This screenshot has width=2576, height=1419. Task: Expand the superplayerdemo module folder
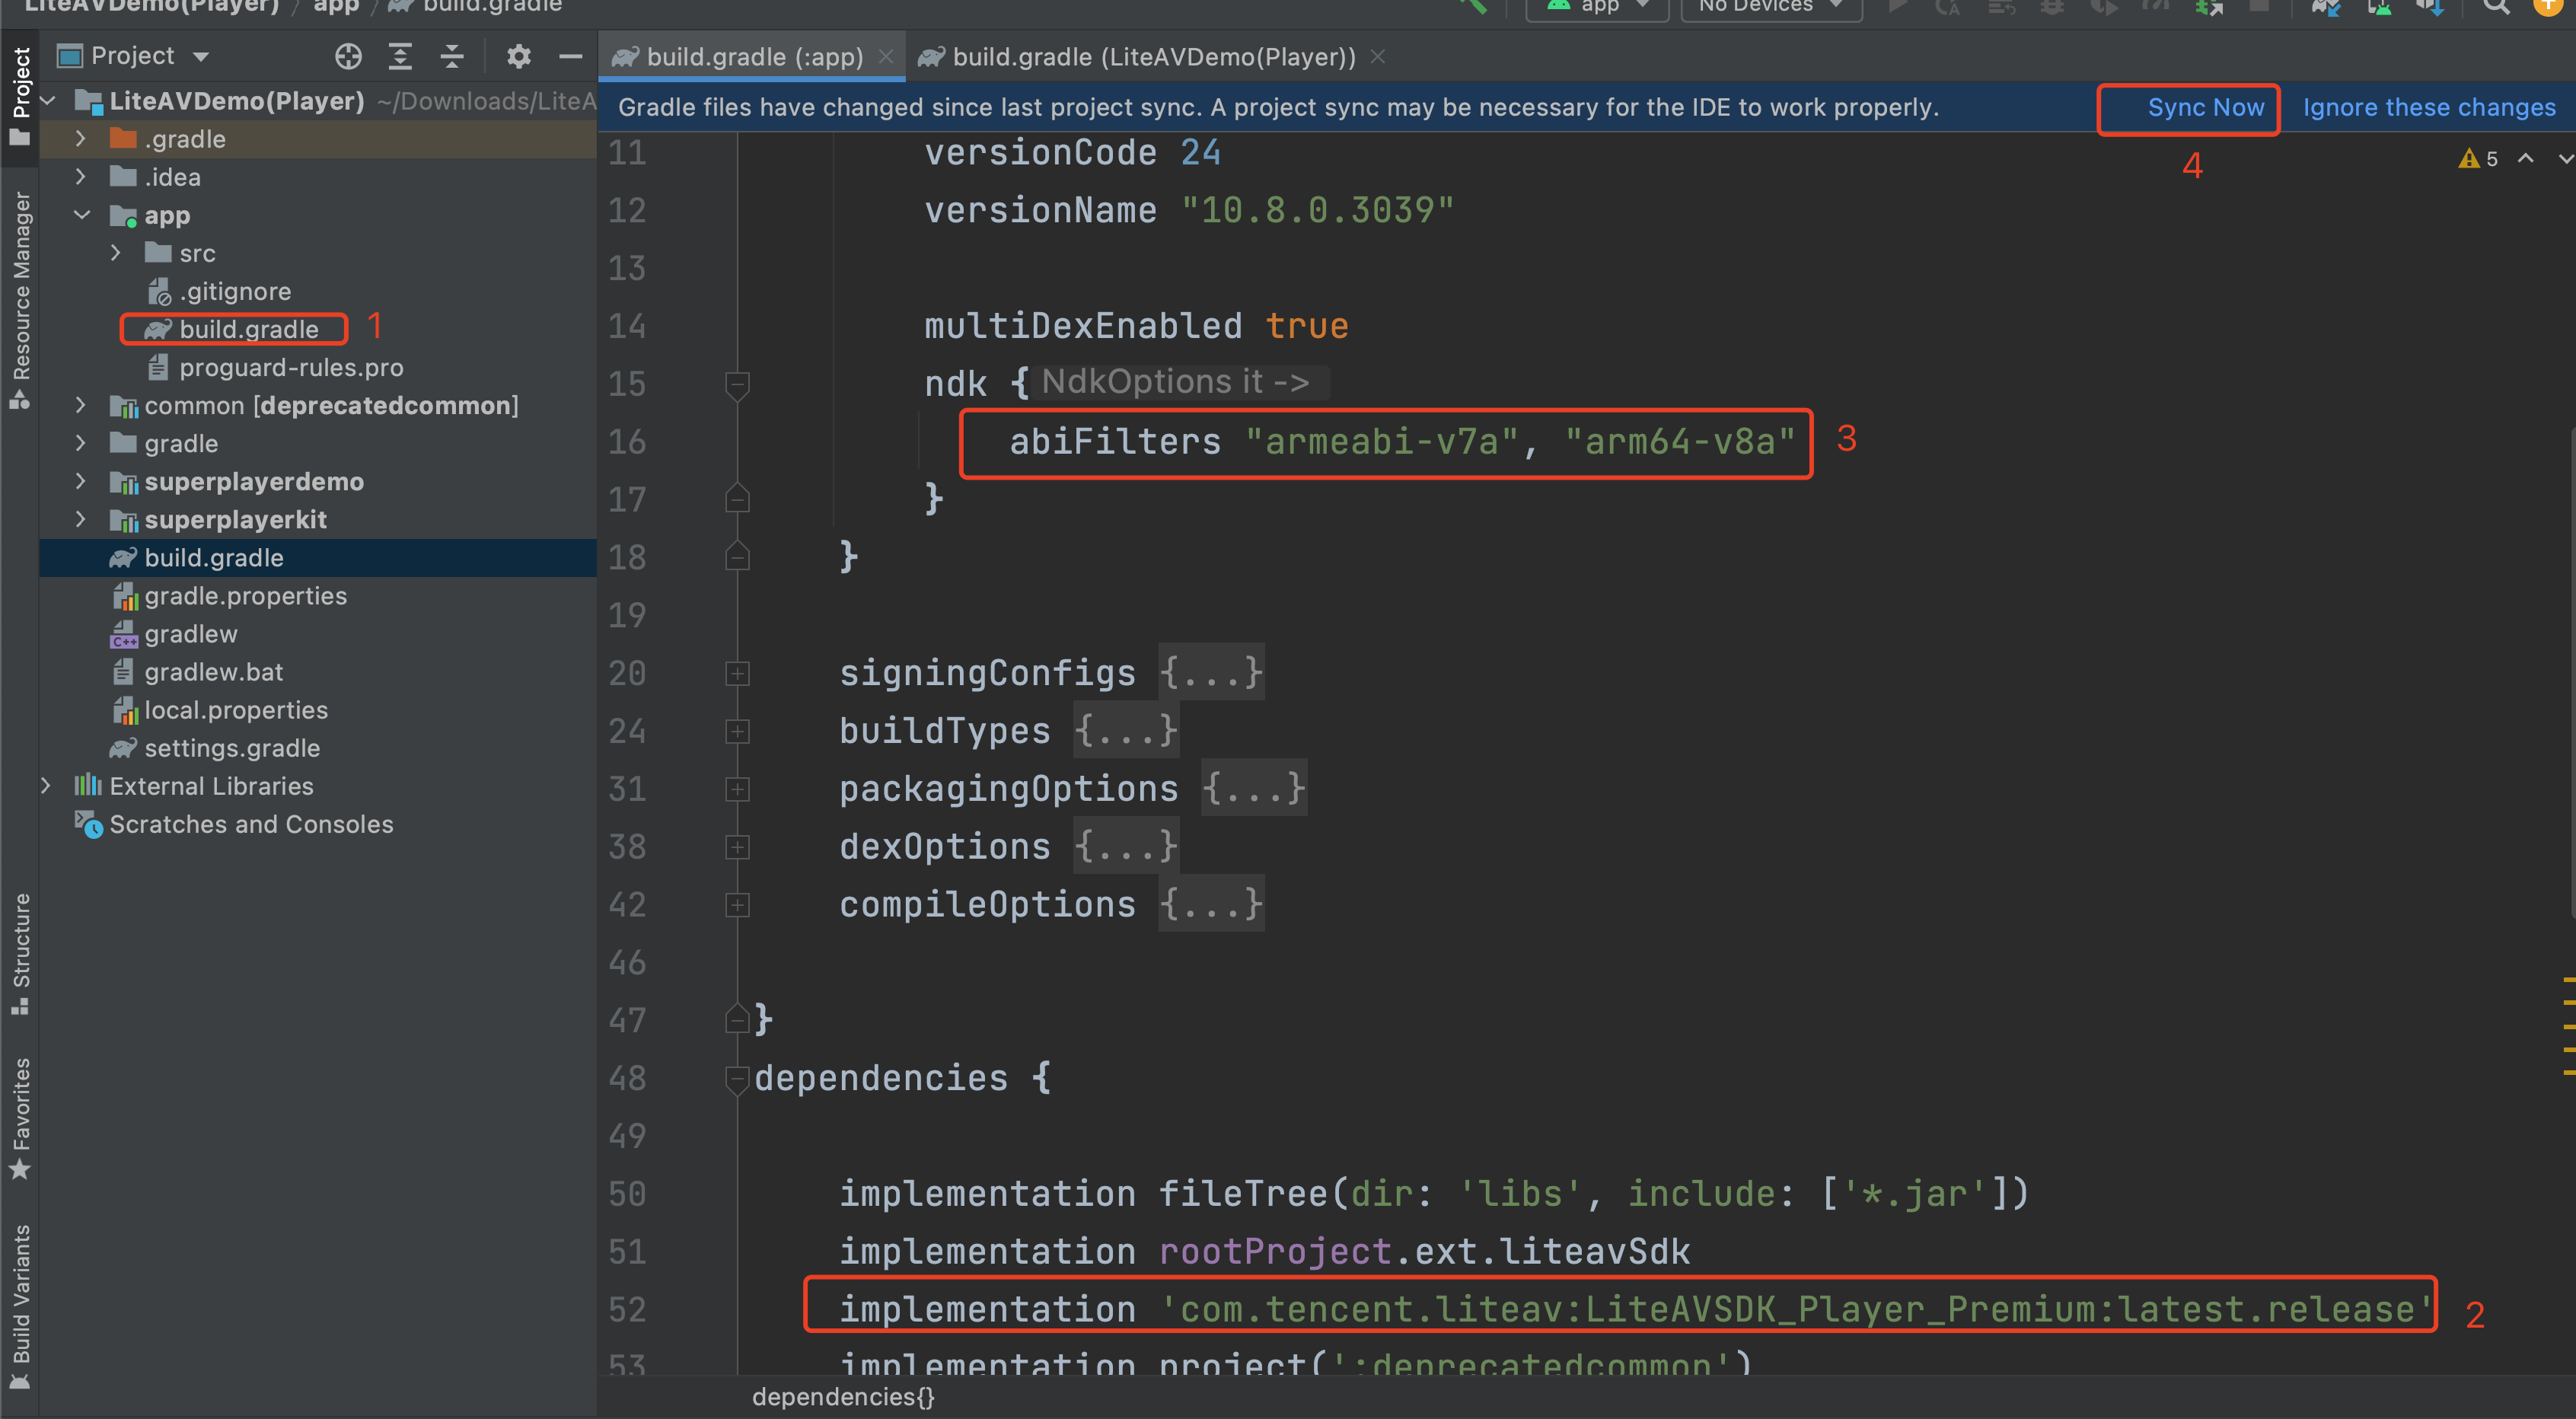[81, 482]
